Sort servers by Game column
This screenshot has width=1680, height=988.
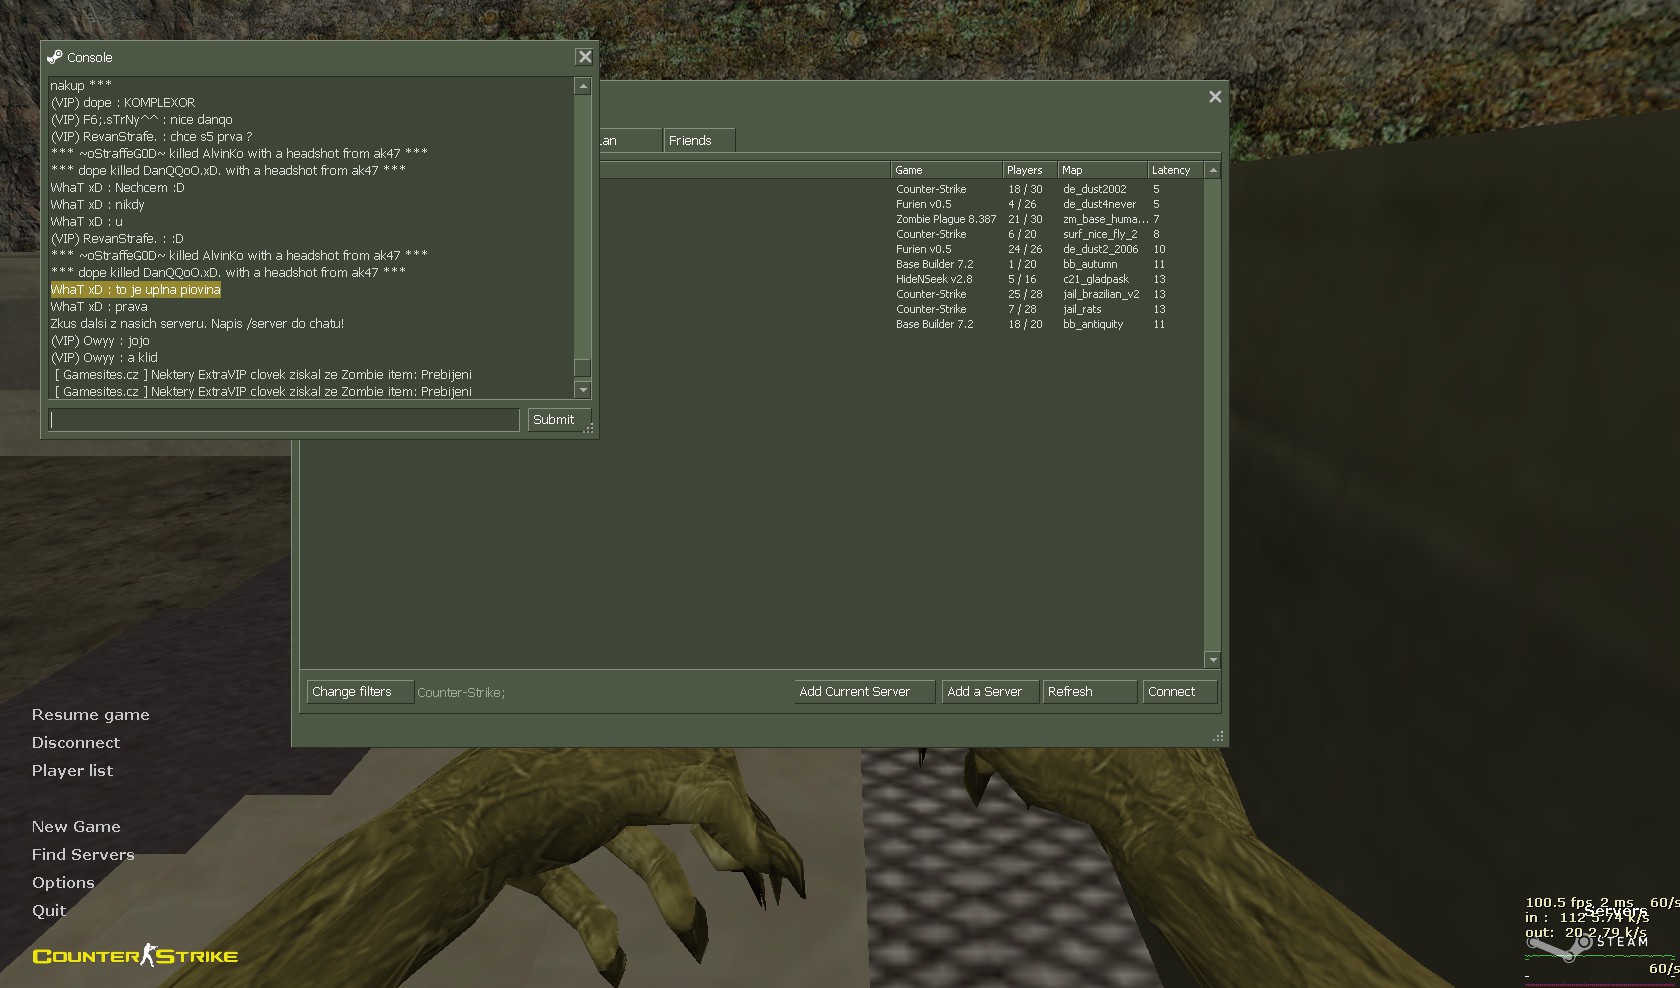946,170
